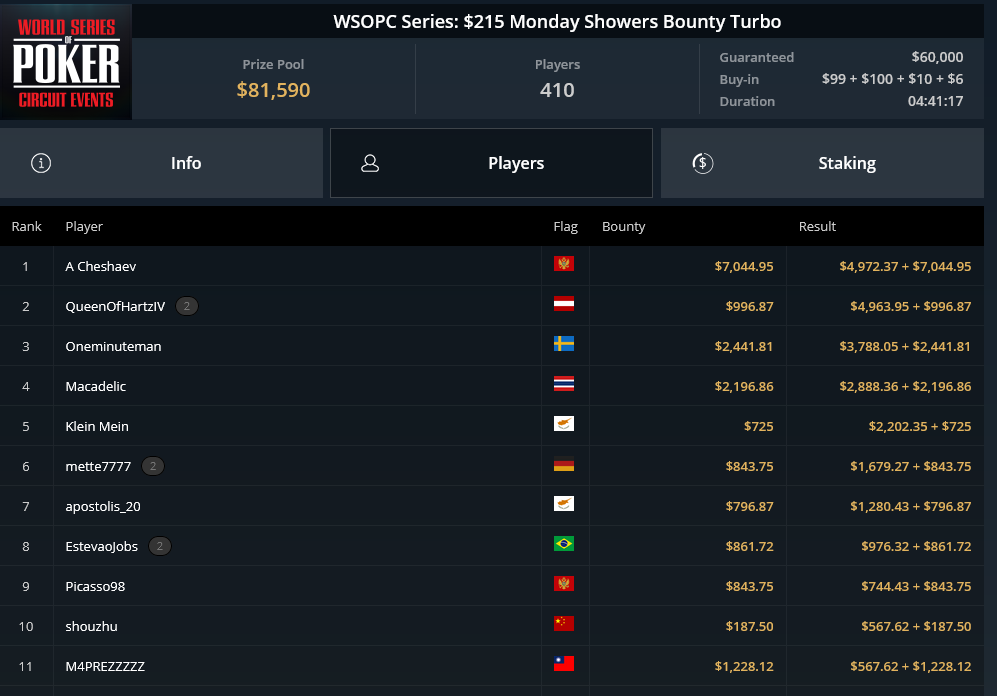Click the re-entry badge next to mette7777
Screen dimensions: 997x696
click(152, 466)
